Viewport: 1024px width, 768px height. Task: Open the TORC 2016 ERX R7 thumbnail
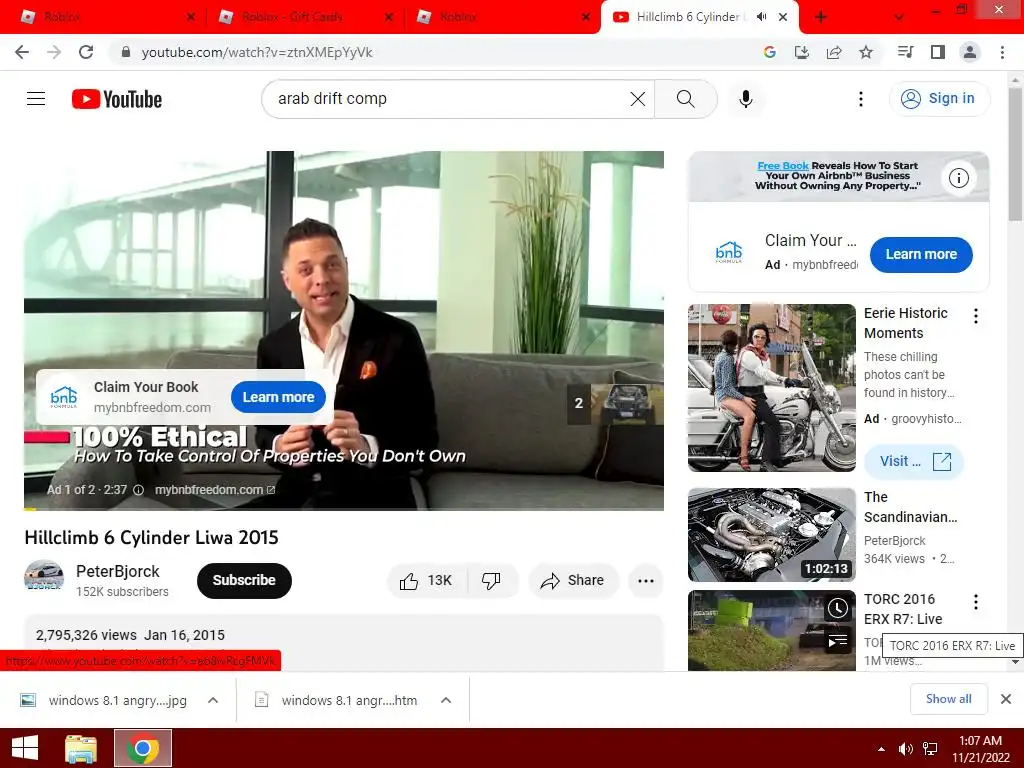click(771, 631)
